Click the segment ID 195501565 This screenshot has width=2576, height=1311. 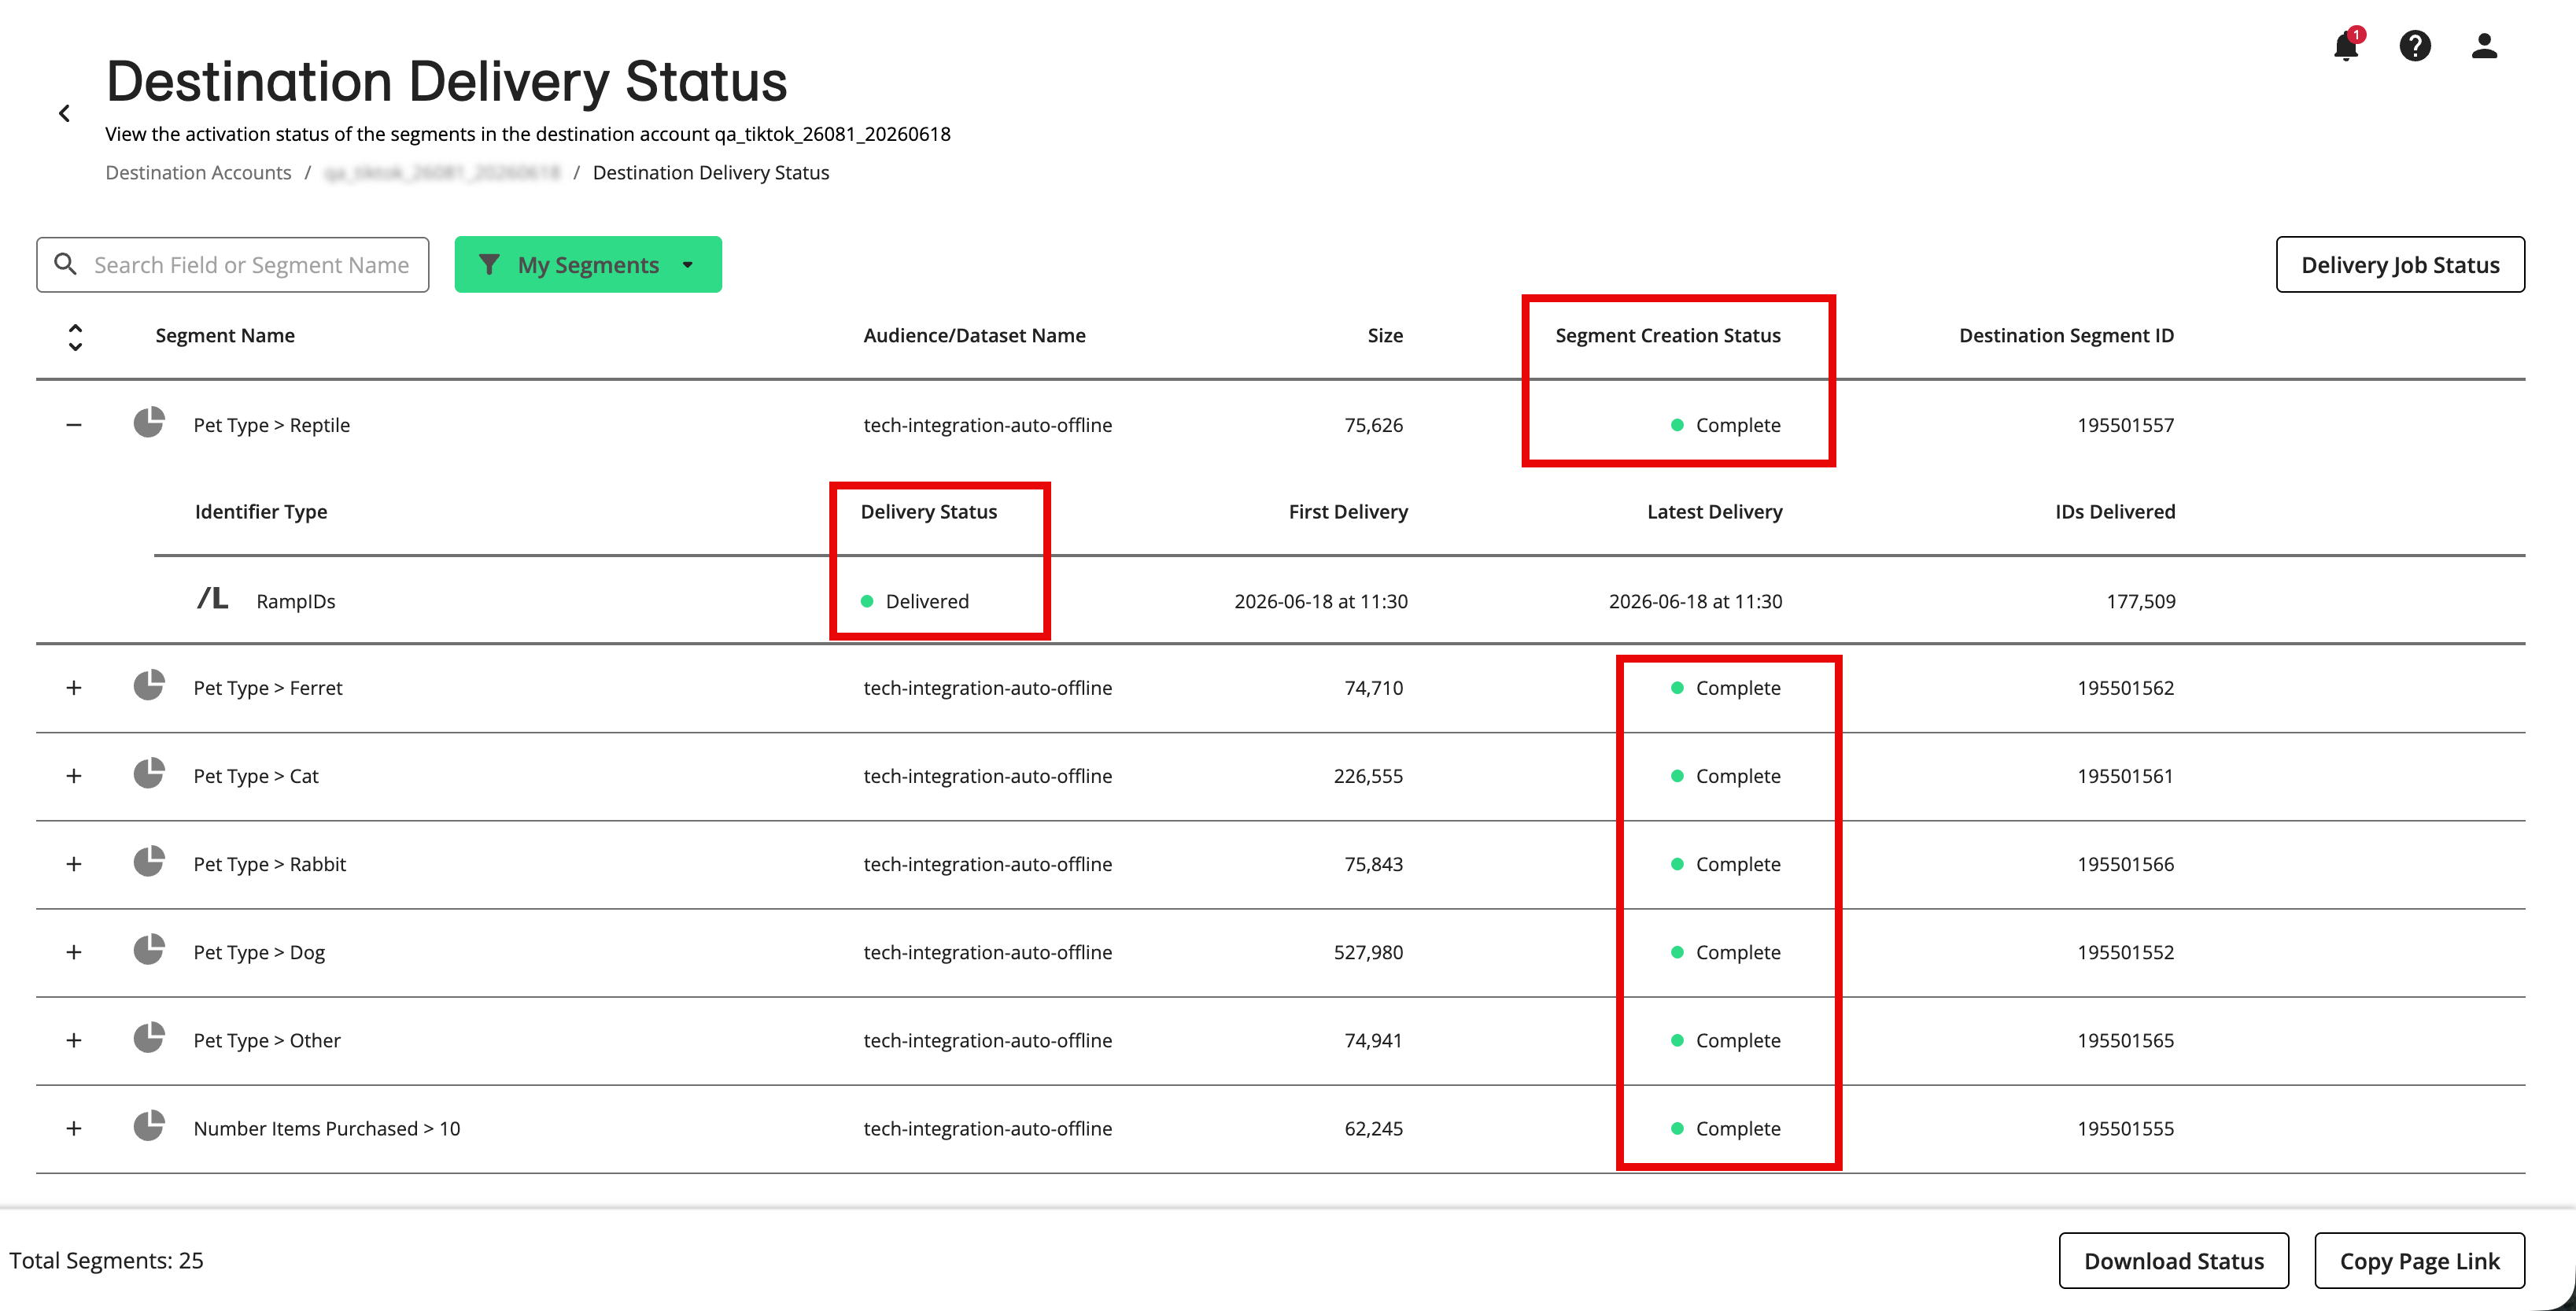2126,1040
